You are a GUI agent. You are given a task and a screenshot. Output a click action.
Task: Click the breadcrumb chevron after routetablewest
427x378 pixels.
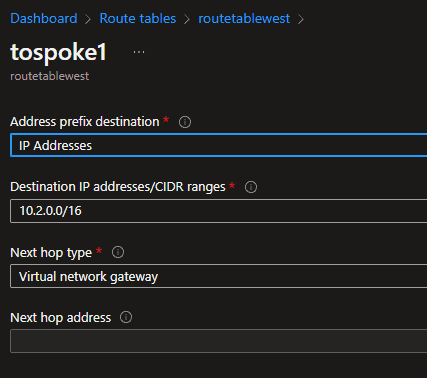(301, 19)
